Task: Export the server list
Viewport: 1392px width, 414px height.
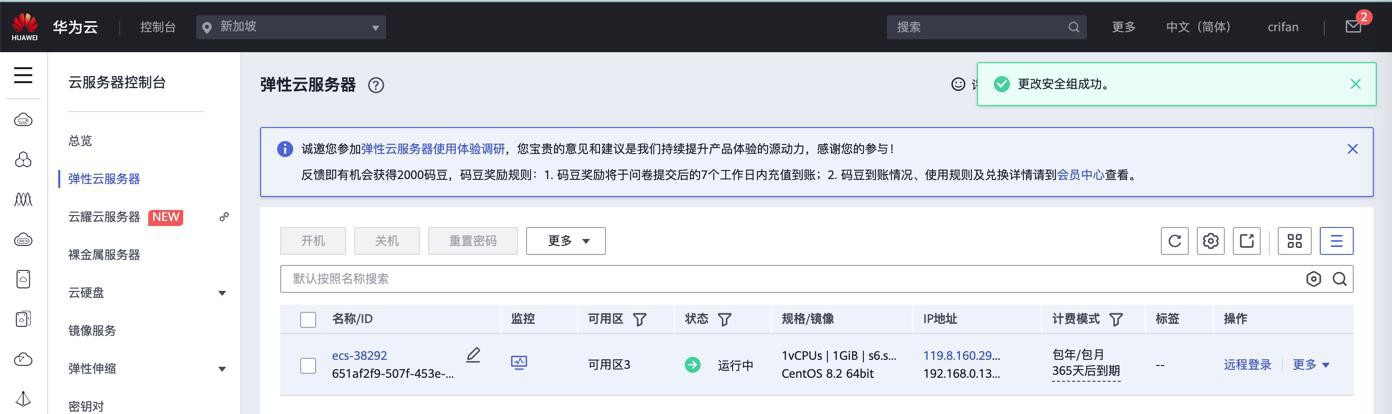Action: coord(1247,241)
